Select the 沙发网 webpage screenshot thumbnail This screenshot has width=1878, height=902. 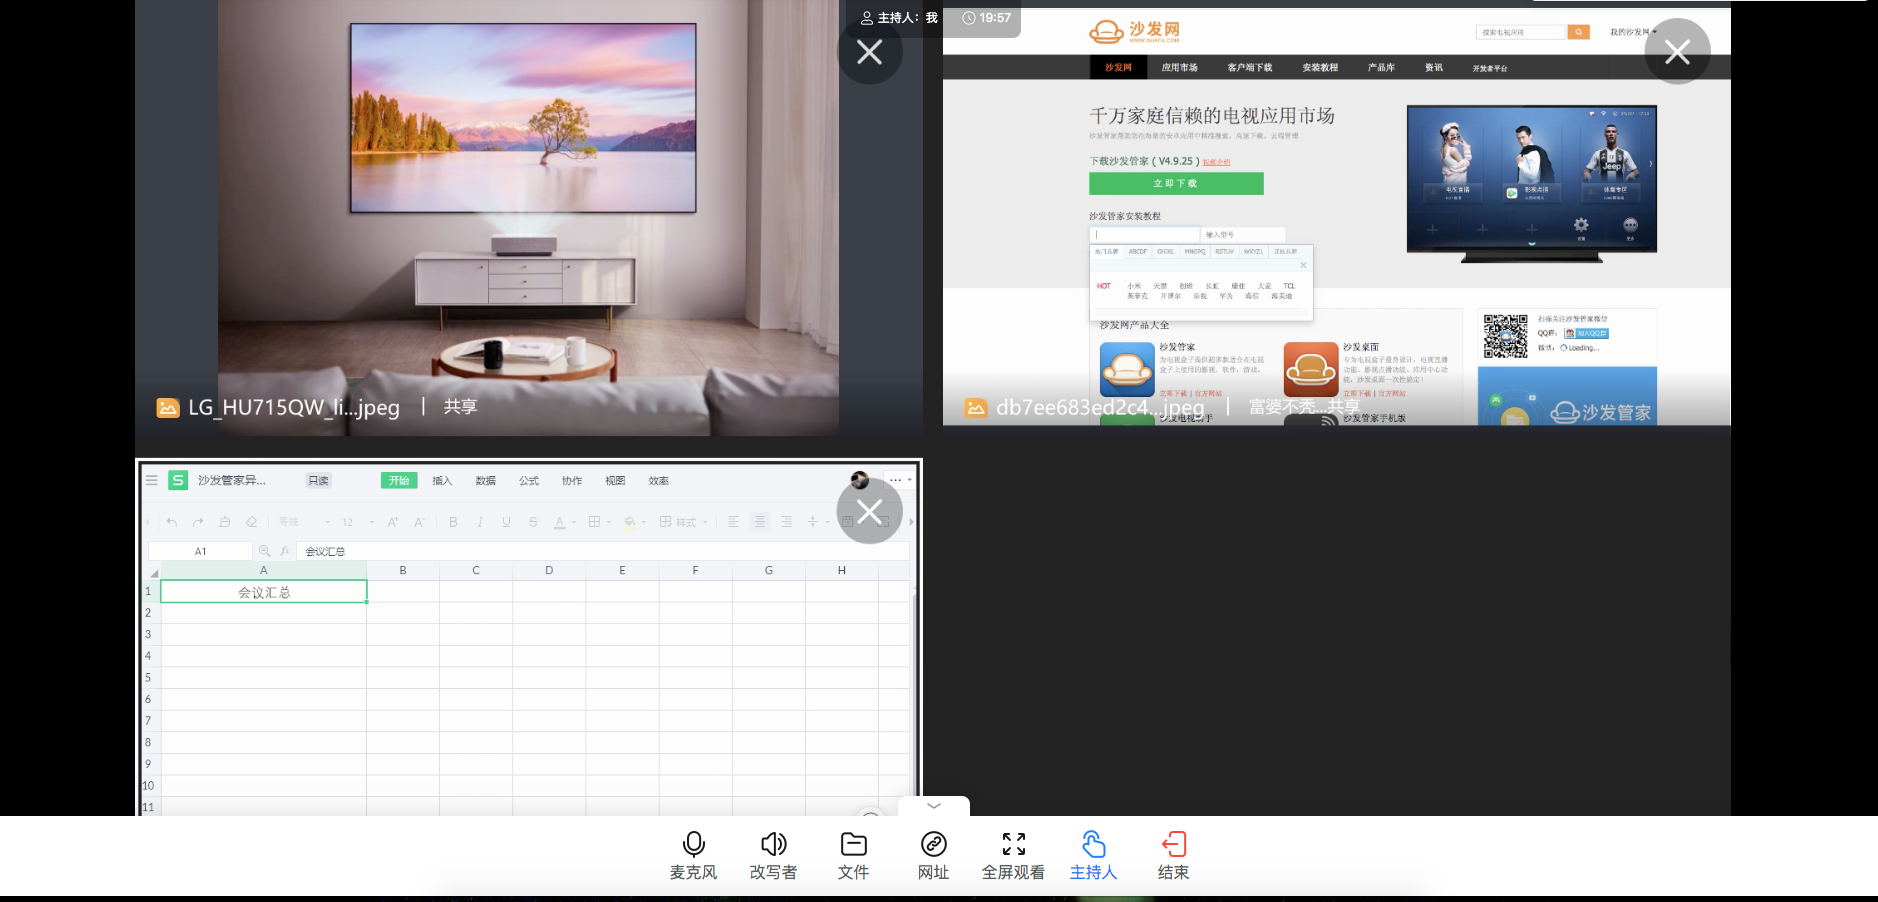click(1336, 216)
